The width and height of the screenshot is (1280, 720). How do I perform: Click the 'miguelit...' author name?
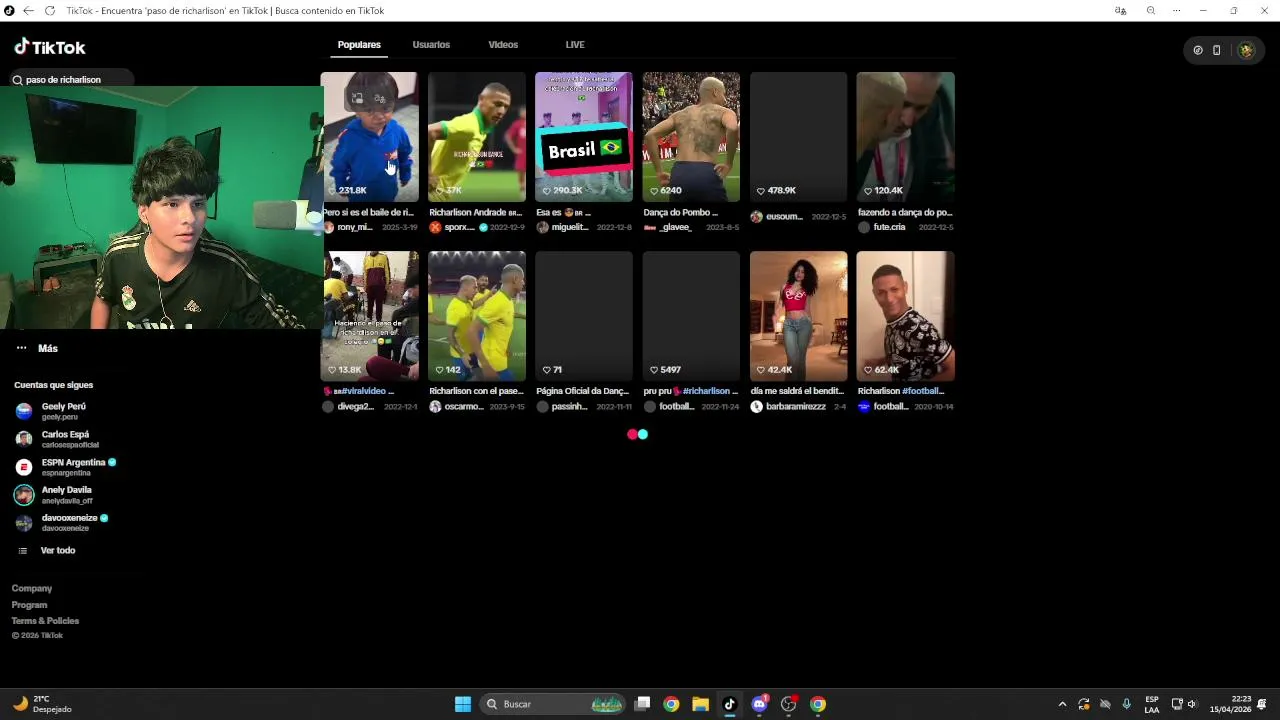pos(570,228)
